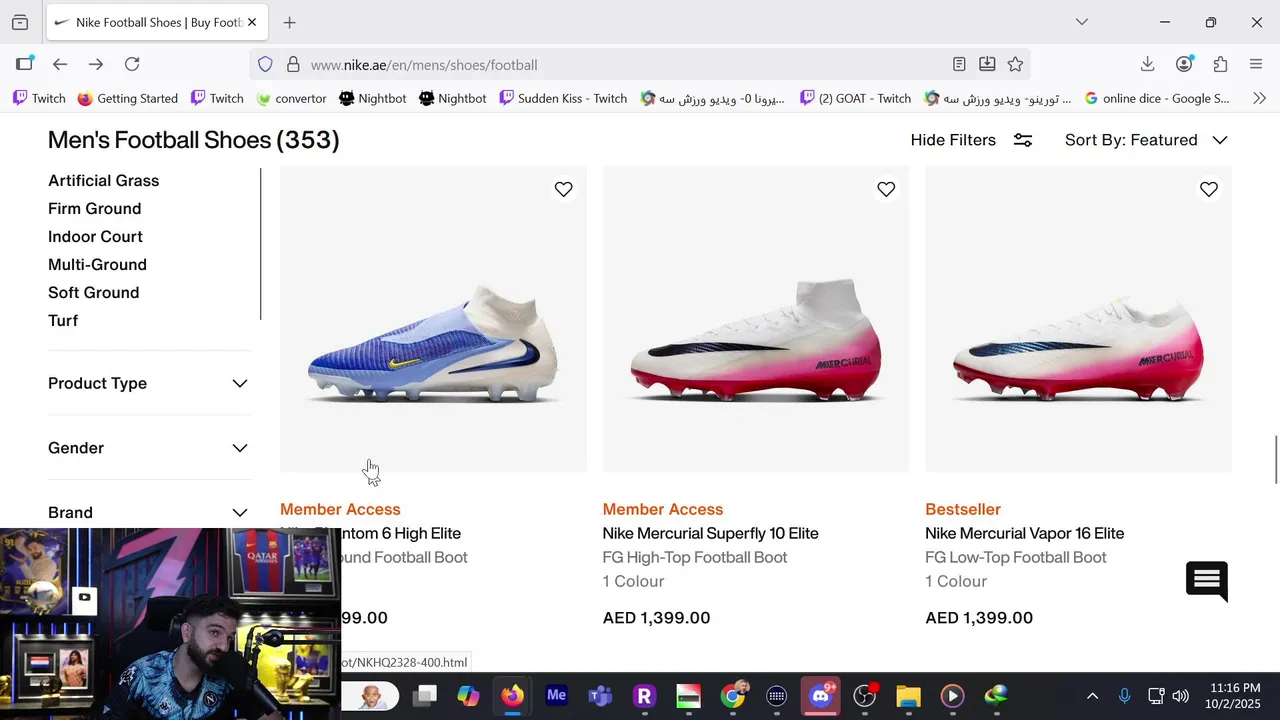Click the tracking protection shield icon
The height and width of the screenshot is (720, 1280).
tap(265, 64)
